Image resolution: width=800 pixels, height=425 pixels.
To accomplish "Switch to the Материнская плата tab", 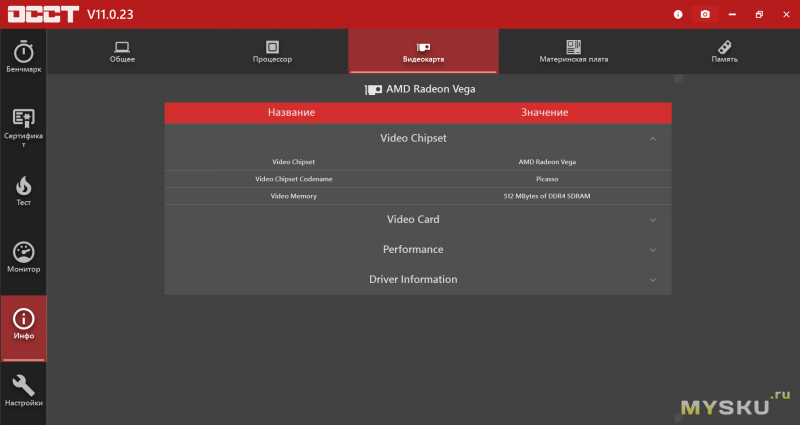I will (573, 52).
